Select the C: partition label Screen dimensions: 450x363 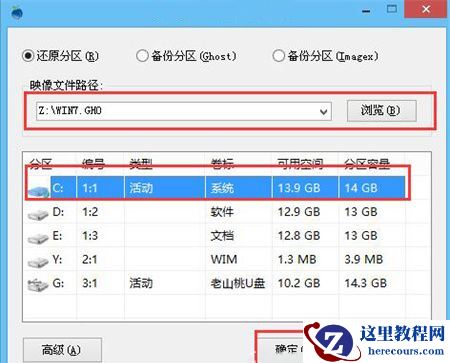58,188
